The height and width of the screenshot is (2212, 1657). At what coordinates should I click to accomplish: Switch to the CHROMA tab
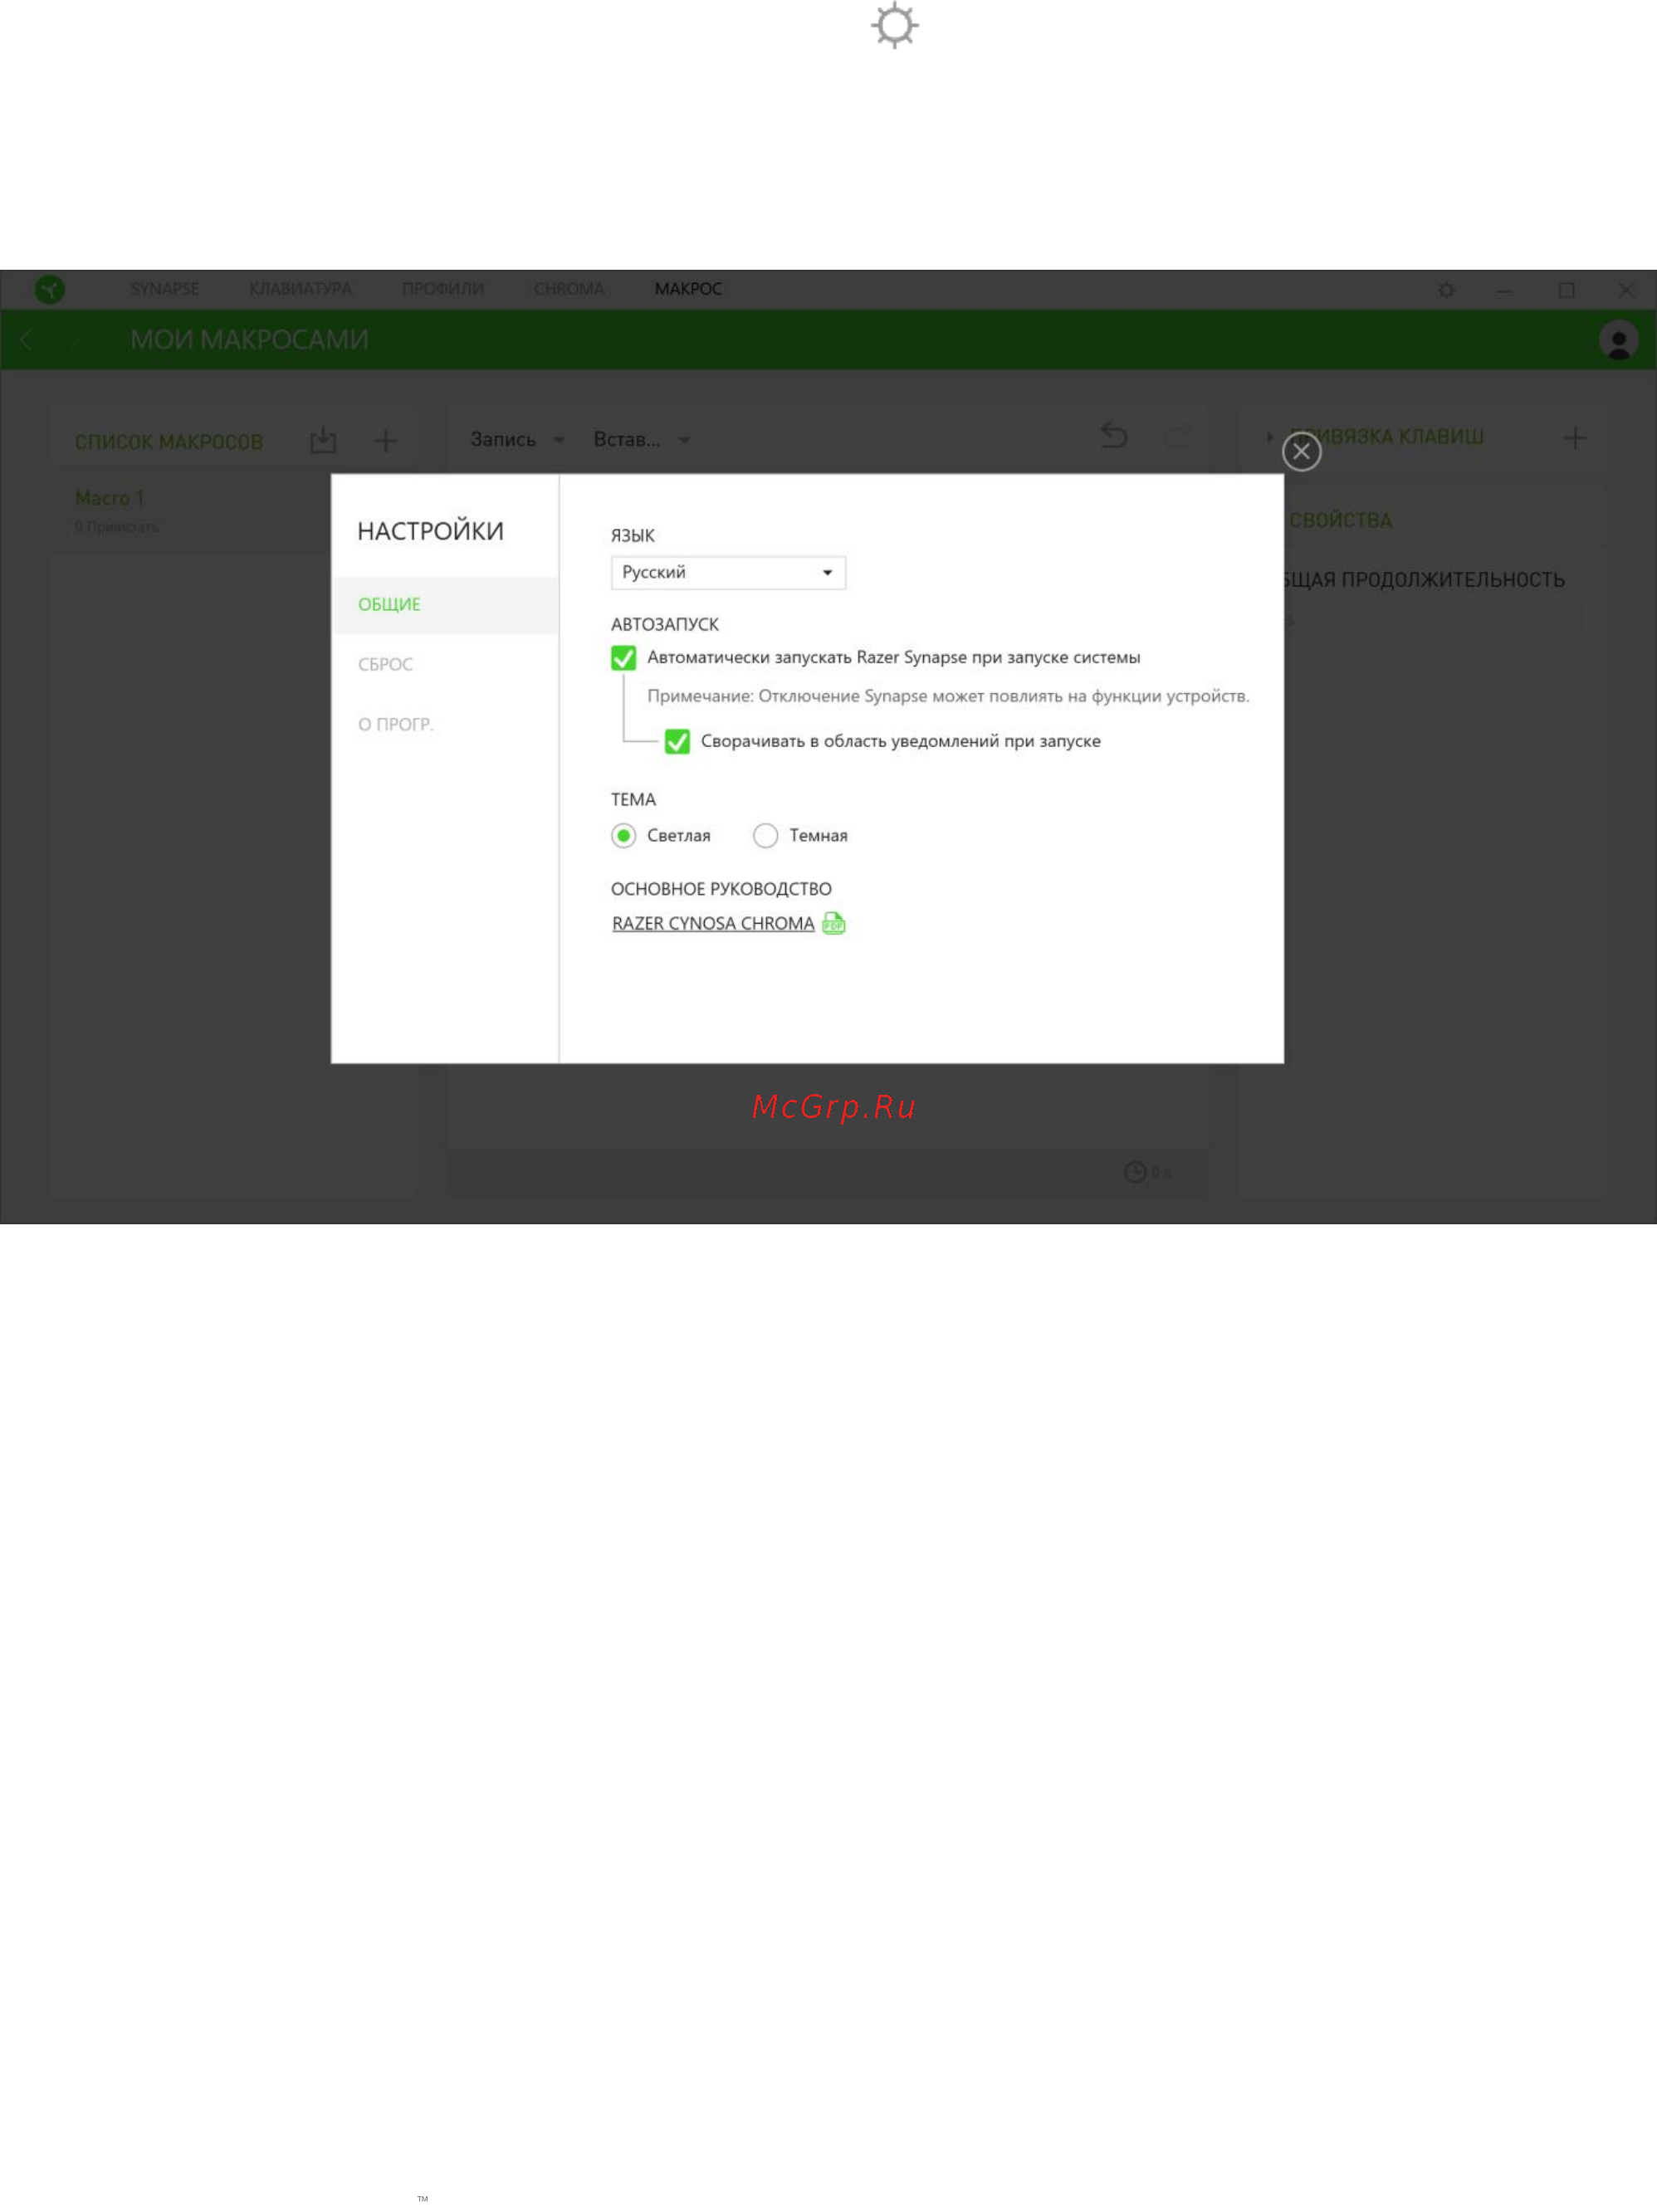[569, 289]
